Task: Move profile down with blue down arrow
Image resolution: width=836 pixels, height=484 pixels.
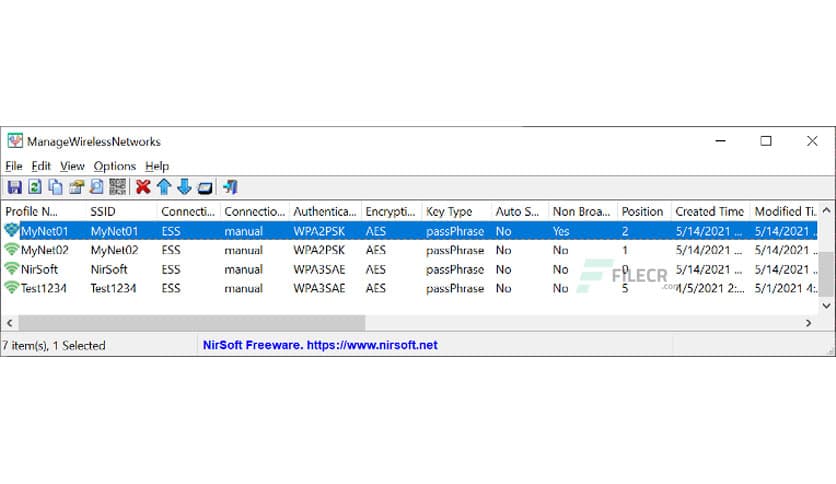Action: coord(184,187)
